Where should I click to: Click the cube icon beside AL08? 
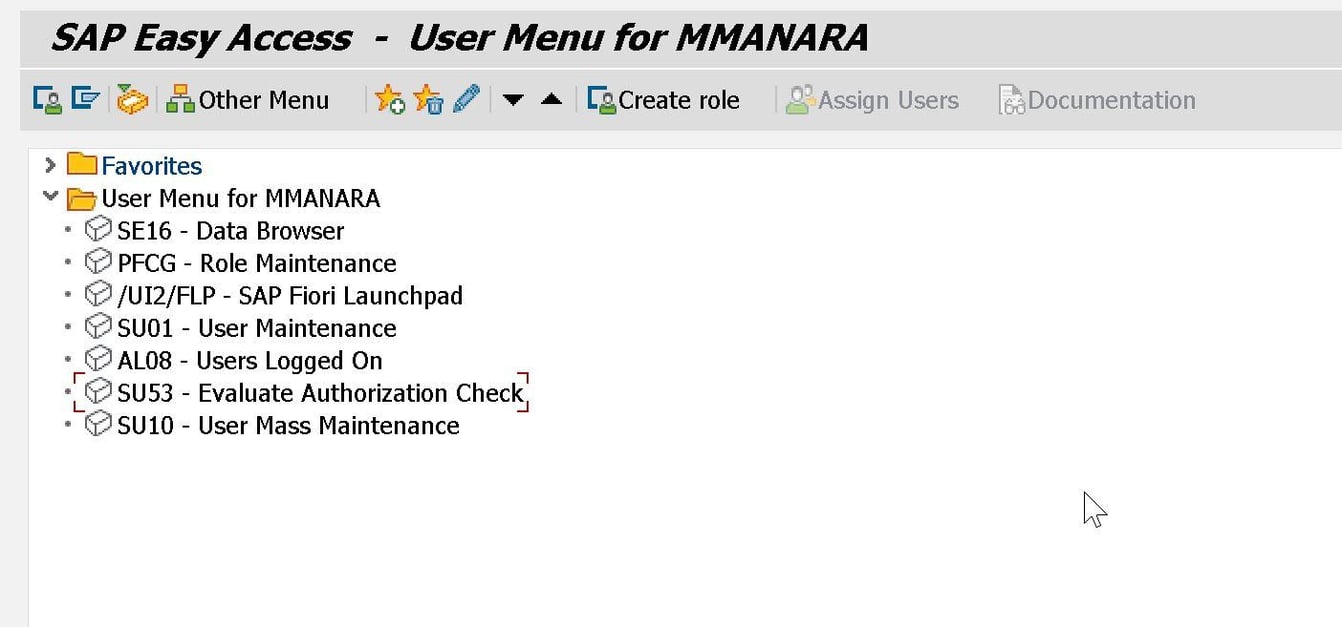(99, 359)
